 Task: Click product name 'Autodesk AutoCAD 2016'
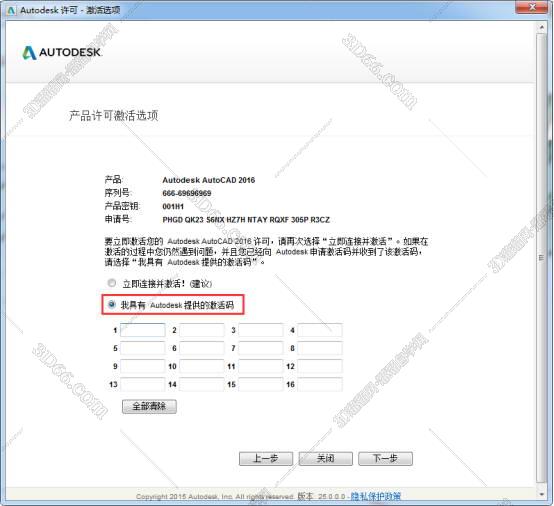click(208, 180)
